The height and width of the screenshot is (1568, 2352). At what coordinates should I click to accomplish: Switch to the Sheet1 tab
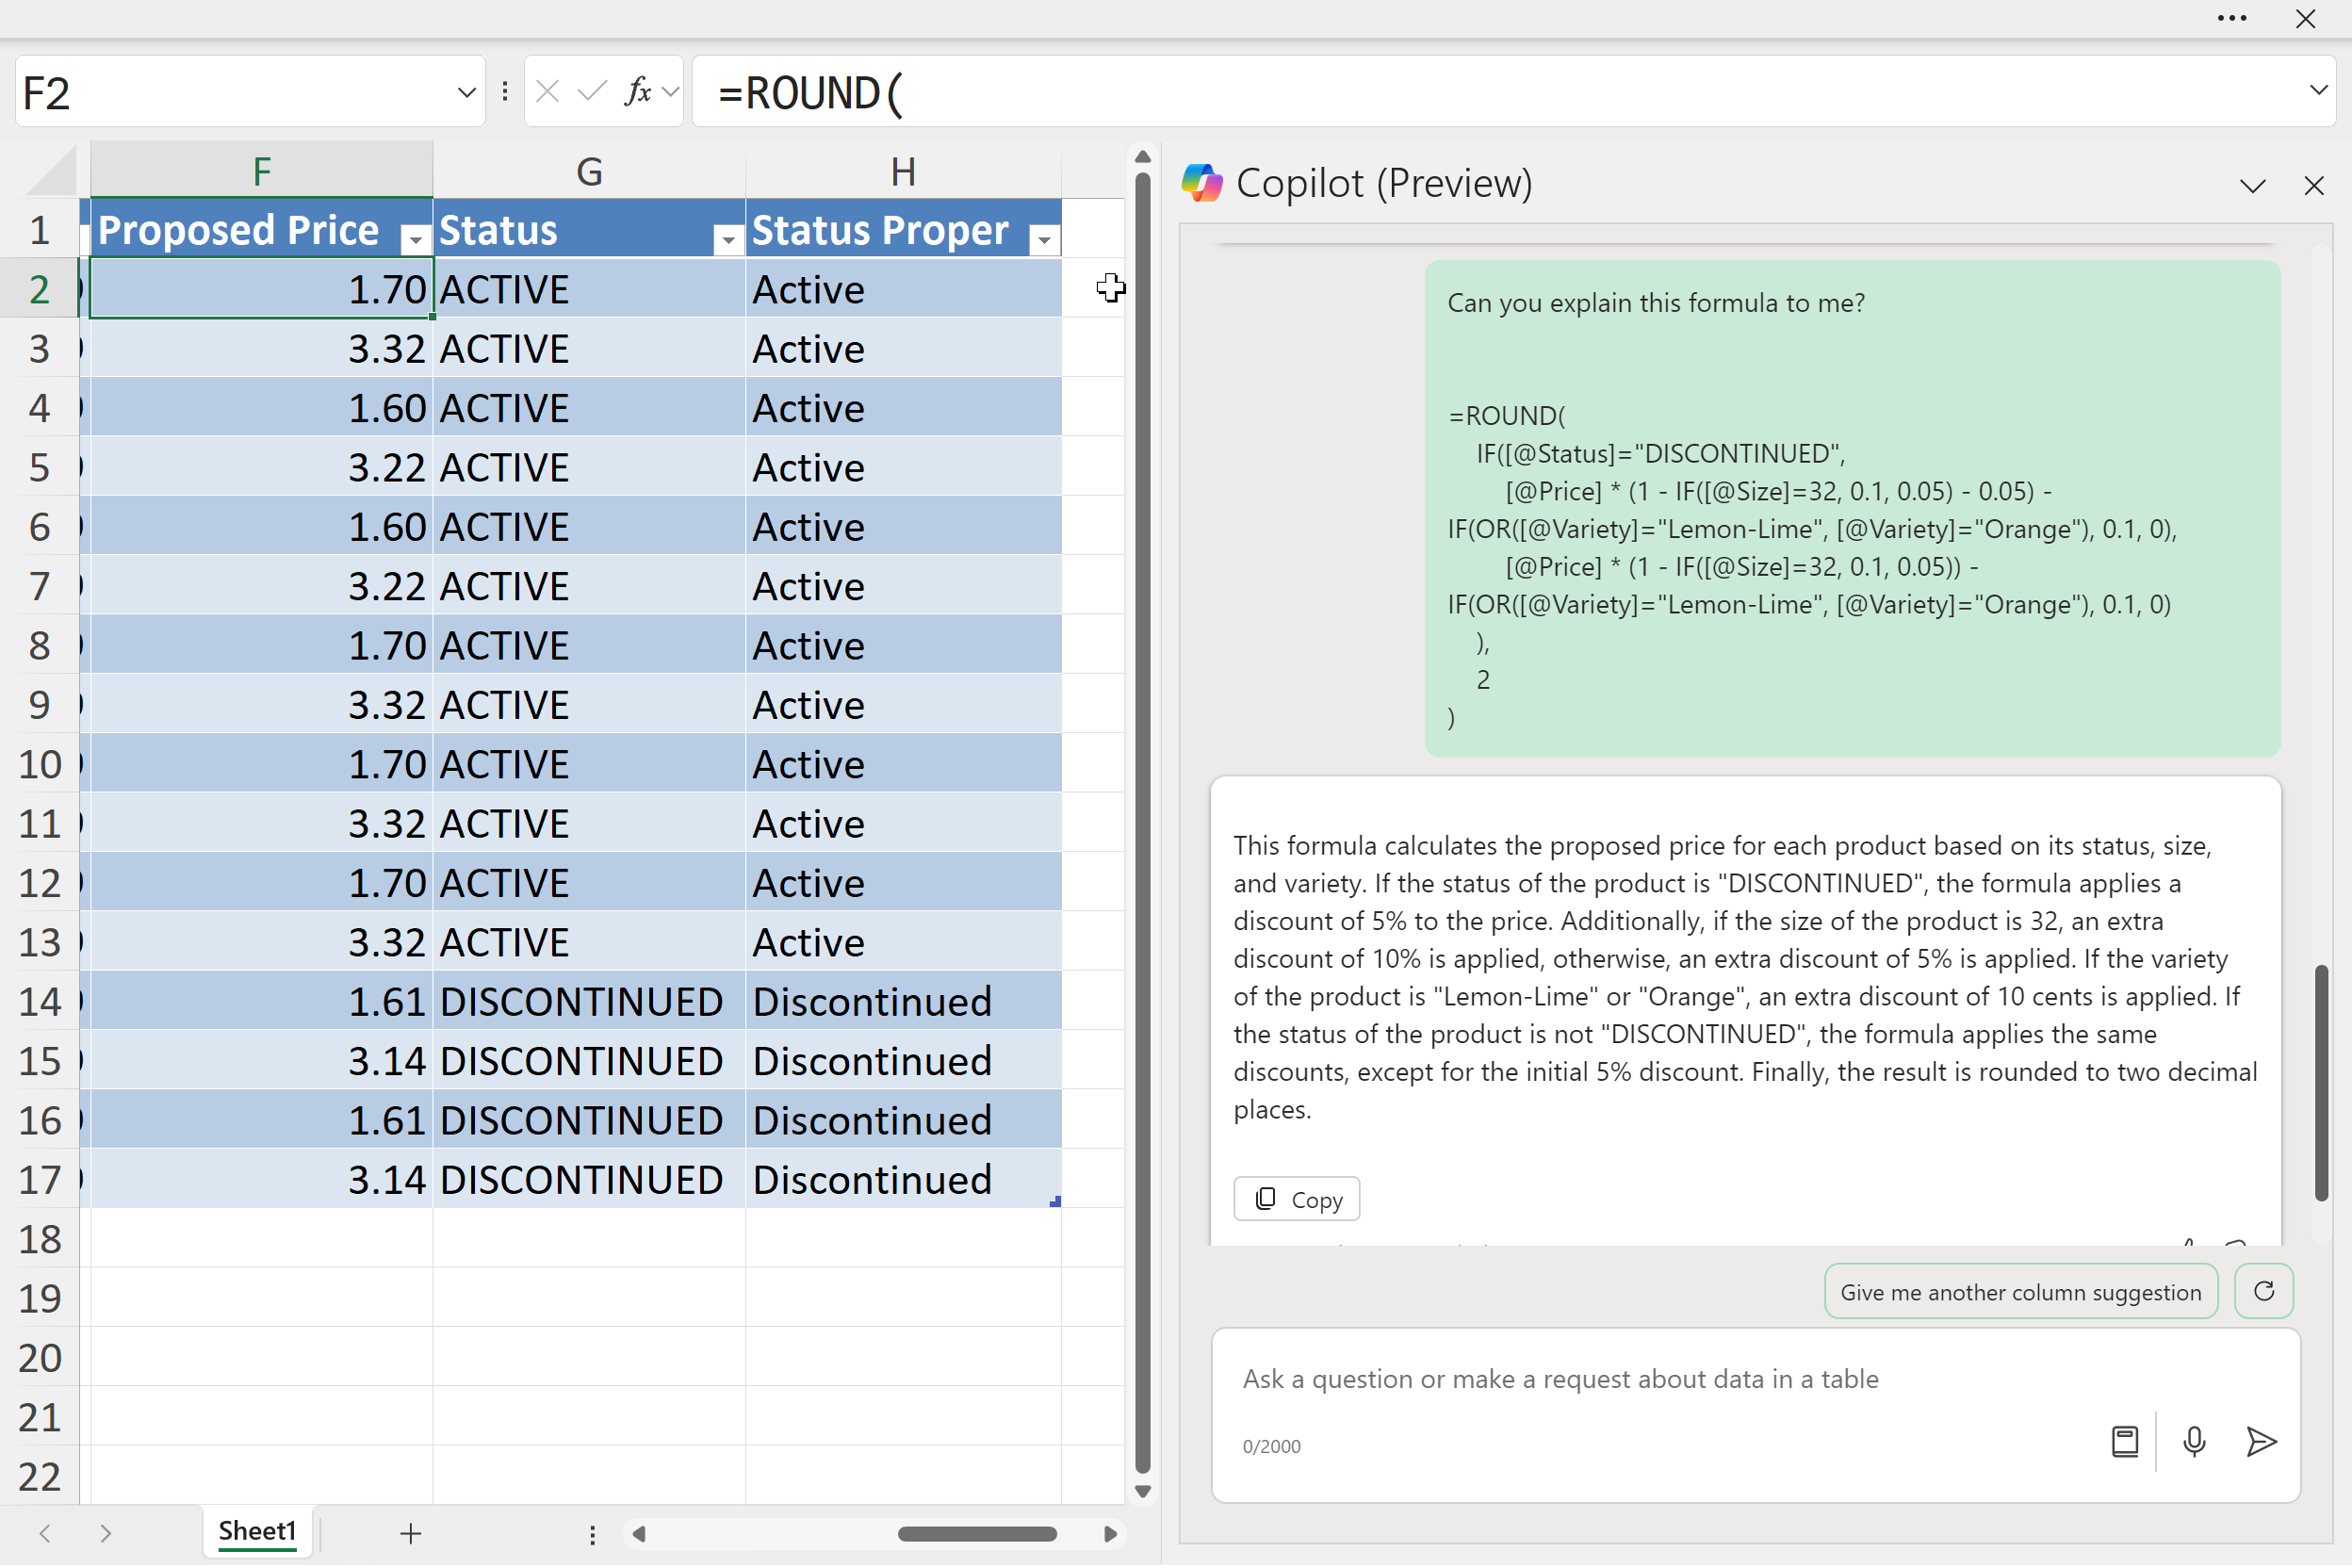(257, 1531)
